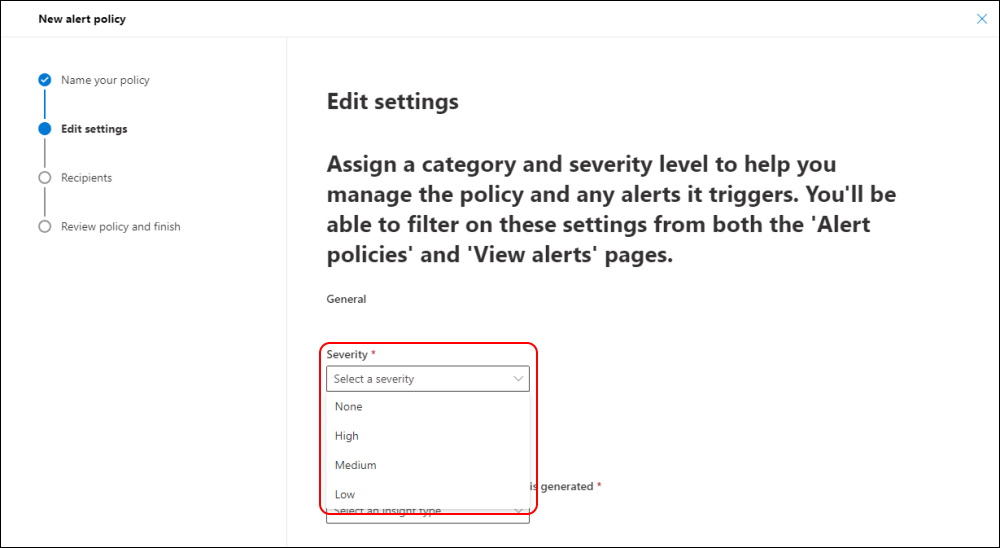This screenshot has height=548, width=1000.
Task: Click the empty circle beside Review policy and finish
Action: (x=45, y=226)
